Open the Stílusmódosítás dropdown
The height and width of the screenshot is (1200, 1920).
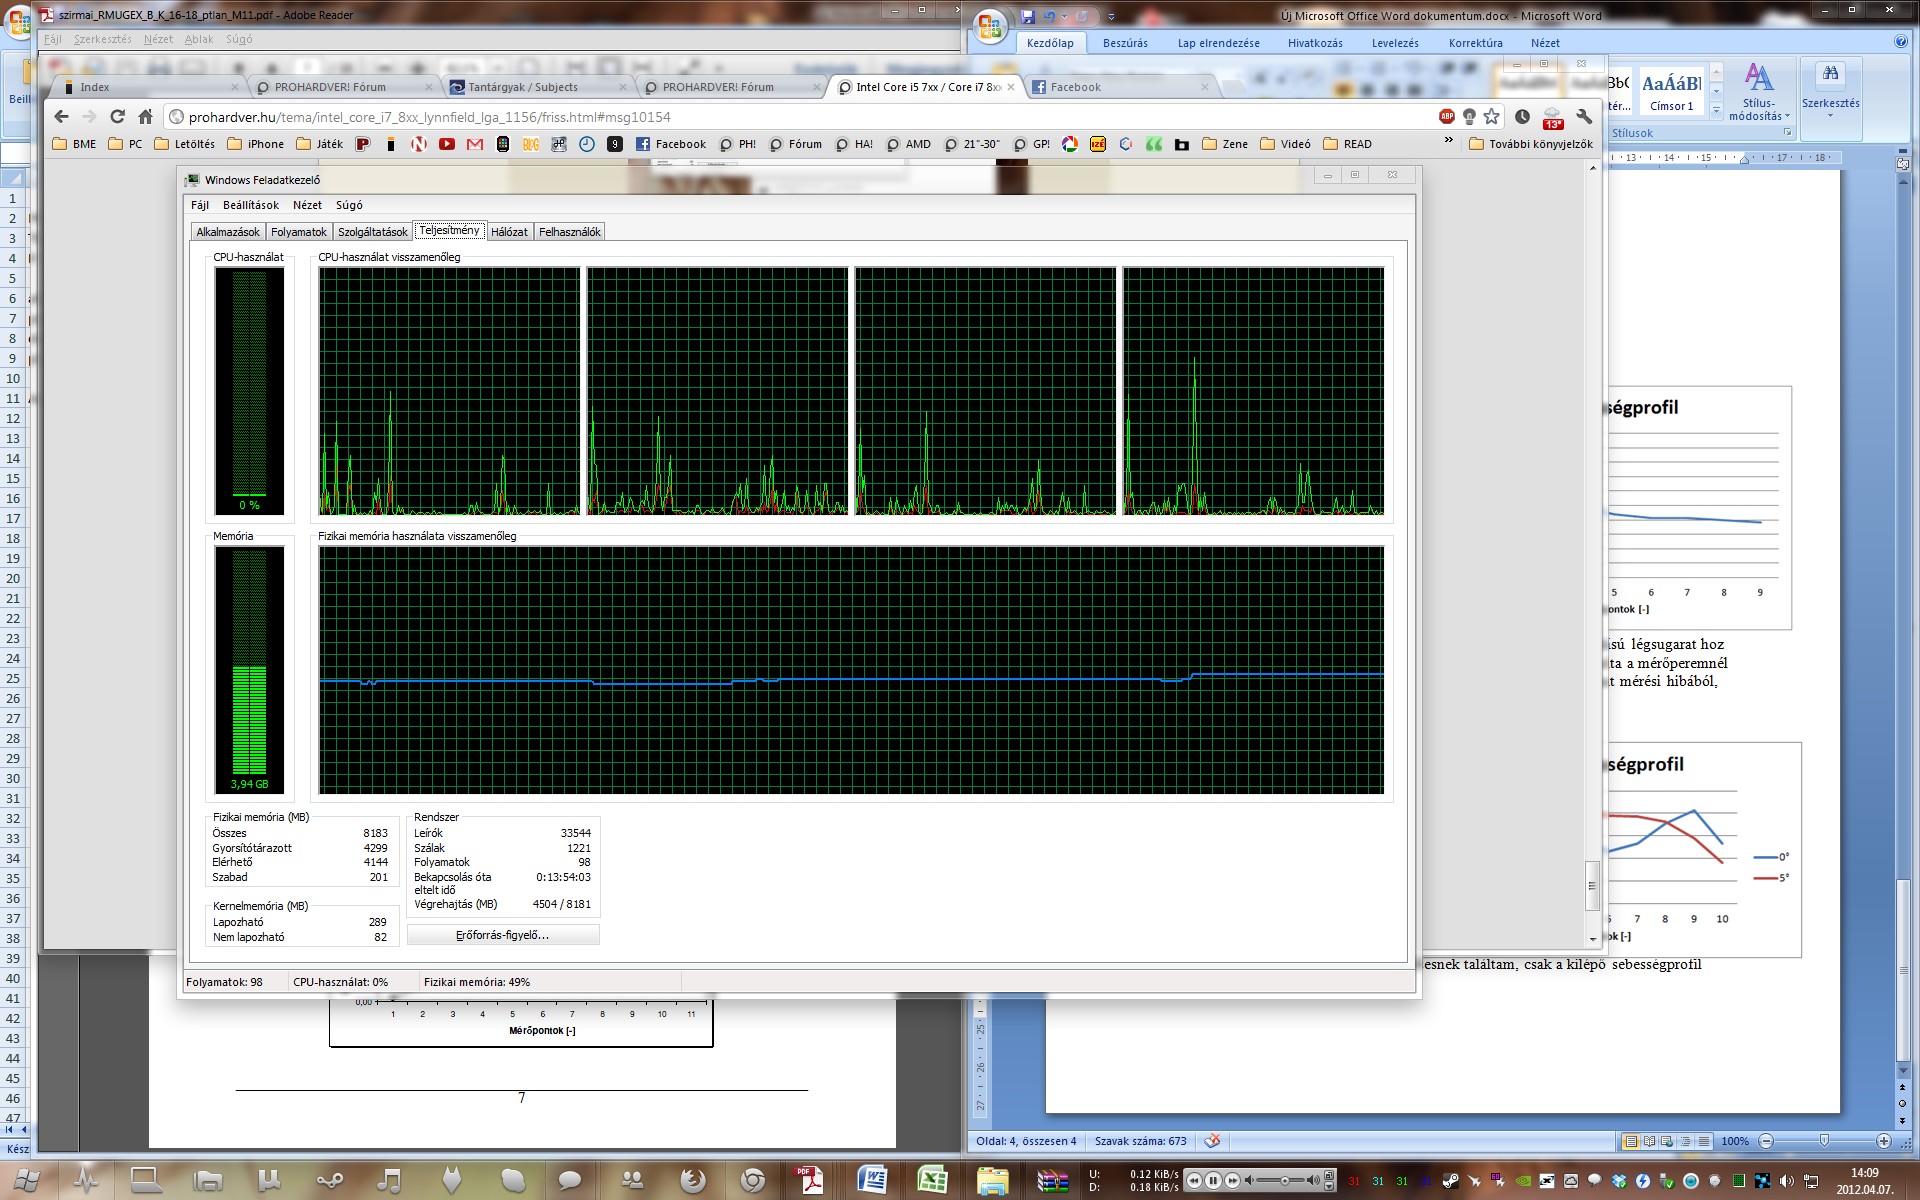[1759, 93]
